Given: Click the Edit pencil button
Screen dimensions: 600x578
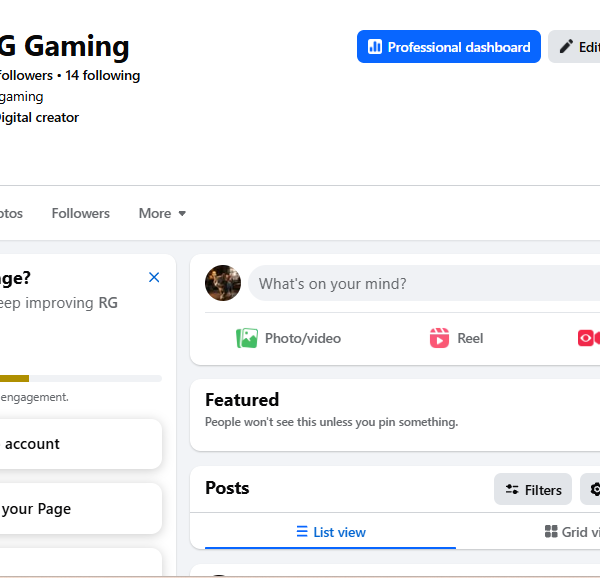Looking at the screenshot, I should pyautogui.click(x=574, y=47).
